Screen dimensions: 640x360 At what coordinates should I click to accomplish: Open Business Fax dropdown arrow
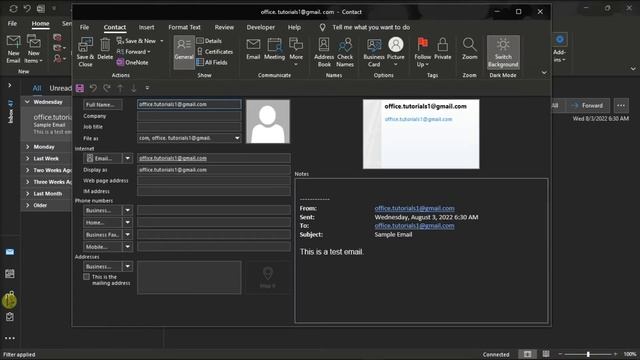tap(127, 235)
